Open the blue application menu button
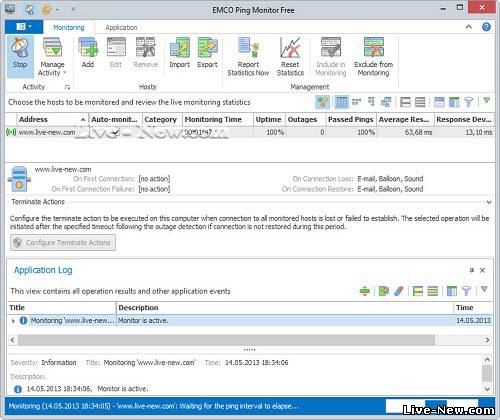 point(24,27)
